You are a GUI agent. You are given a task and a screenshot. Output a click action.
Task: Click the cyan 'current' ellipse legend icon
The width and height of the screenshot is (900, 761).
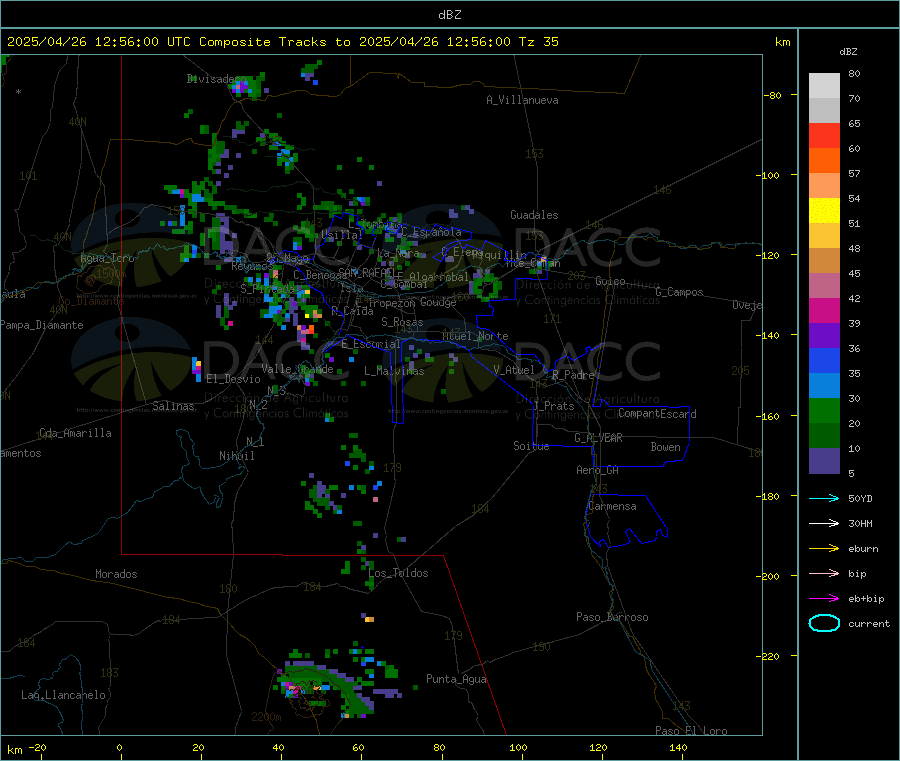click(x=824, y=623)
